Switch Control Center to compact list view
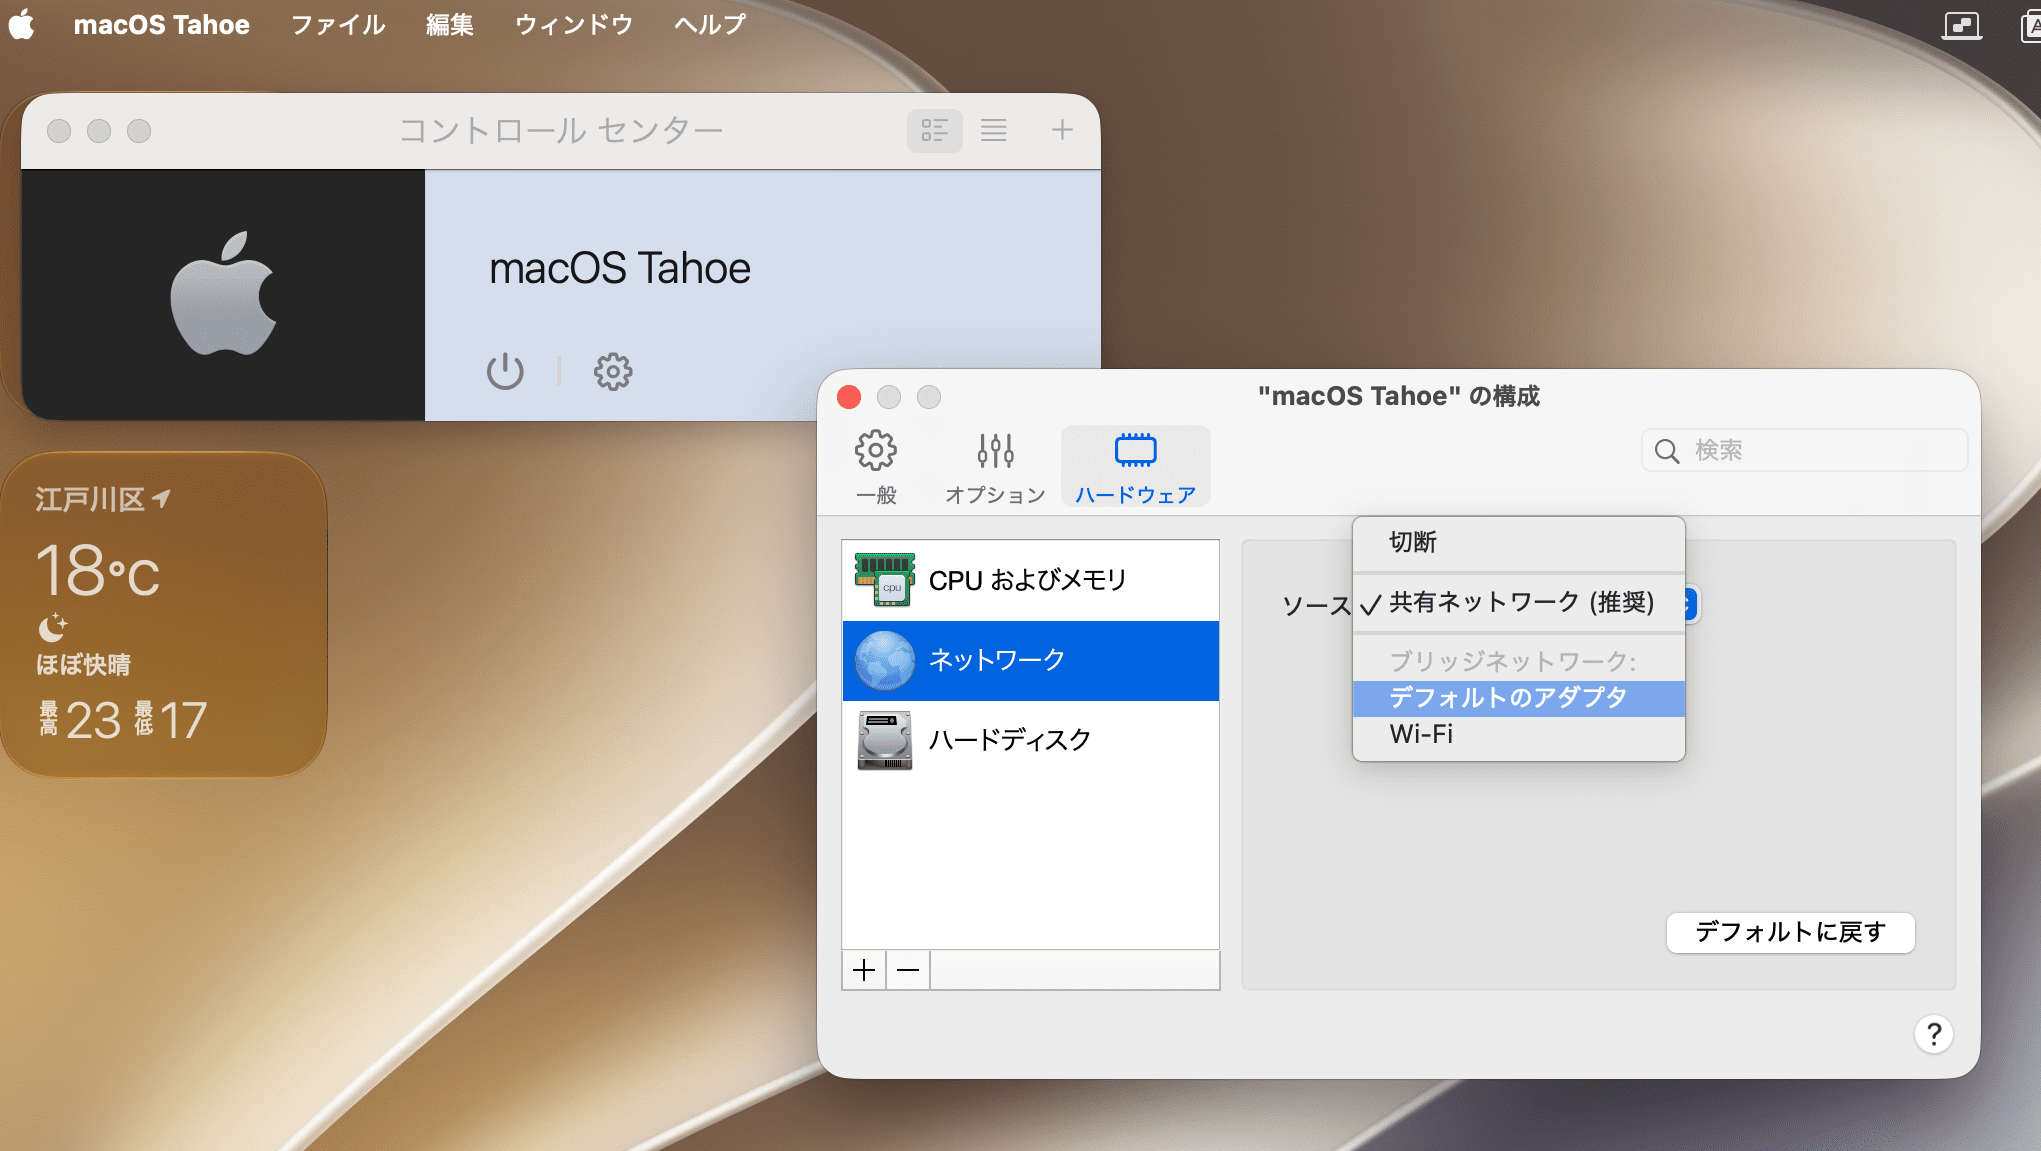Image resolution: width=2041 pixels, height=1151 pixels. [x=993, y=131]
